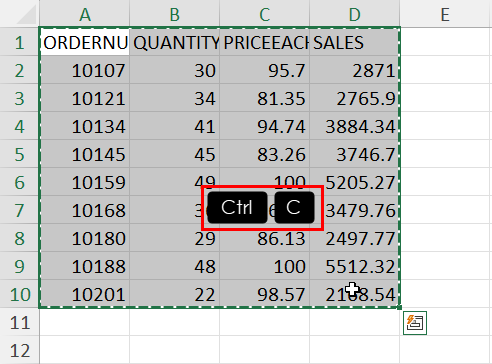This screenshot has height=364, width=492.
Task: Select cell containing 10121
Action: tap(85, 98)
